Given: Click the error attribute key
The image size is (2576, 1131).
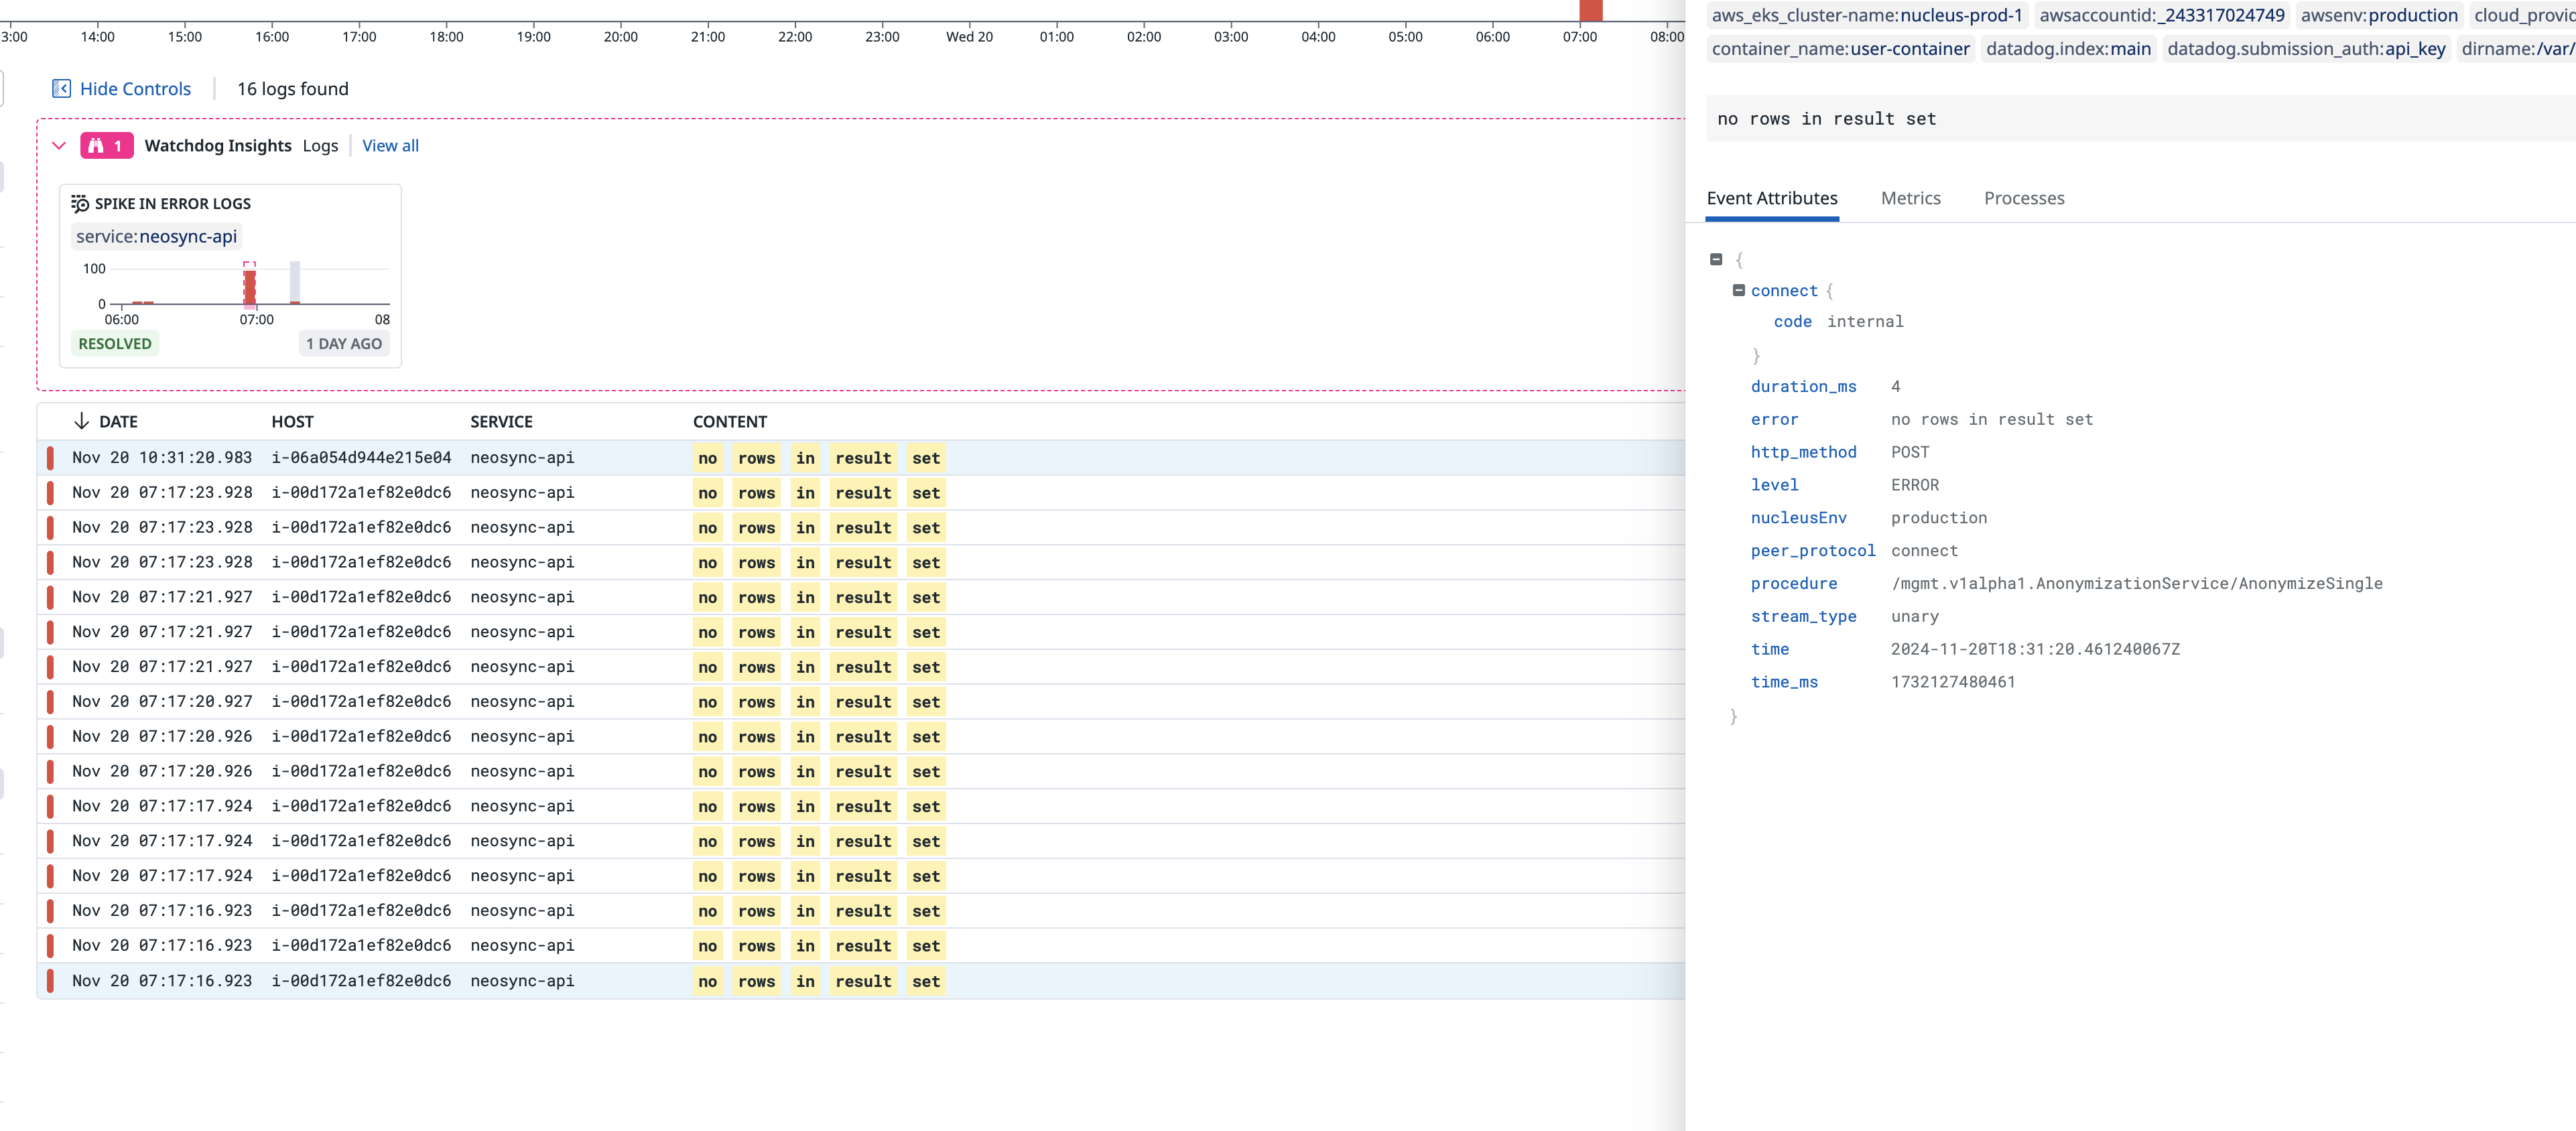Looking at the screenshot, I should pos(1774,420).
